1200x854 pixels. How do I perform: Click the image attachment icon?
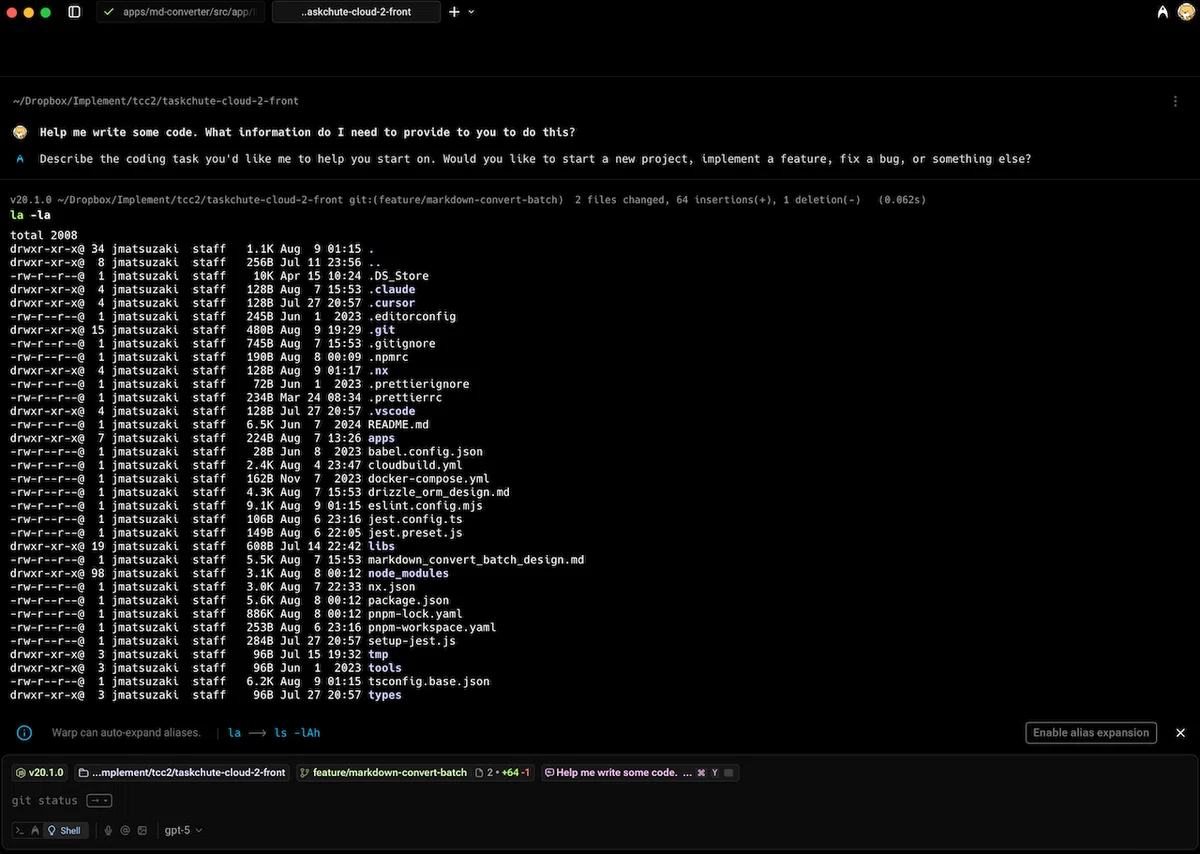click(142, 830)
